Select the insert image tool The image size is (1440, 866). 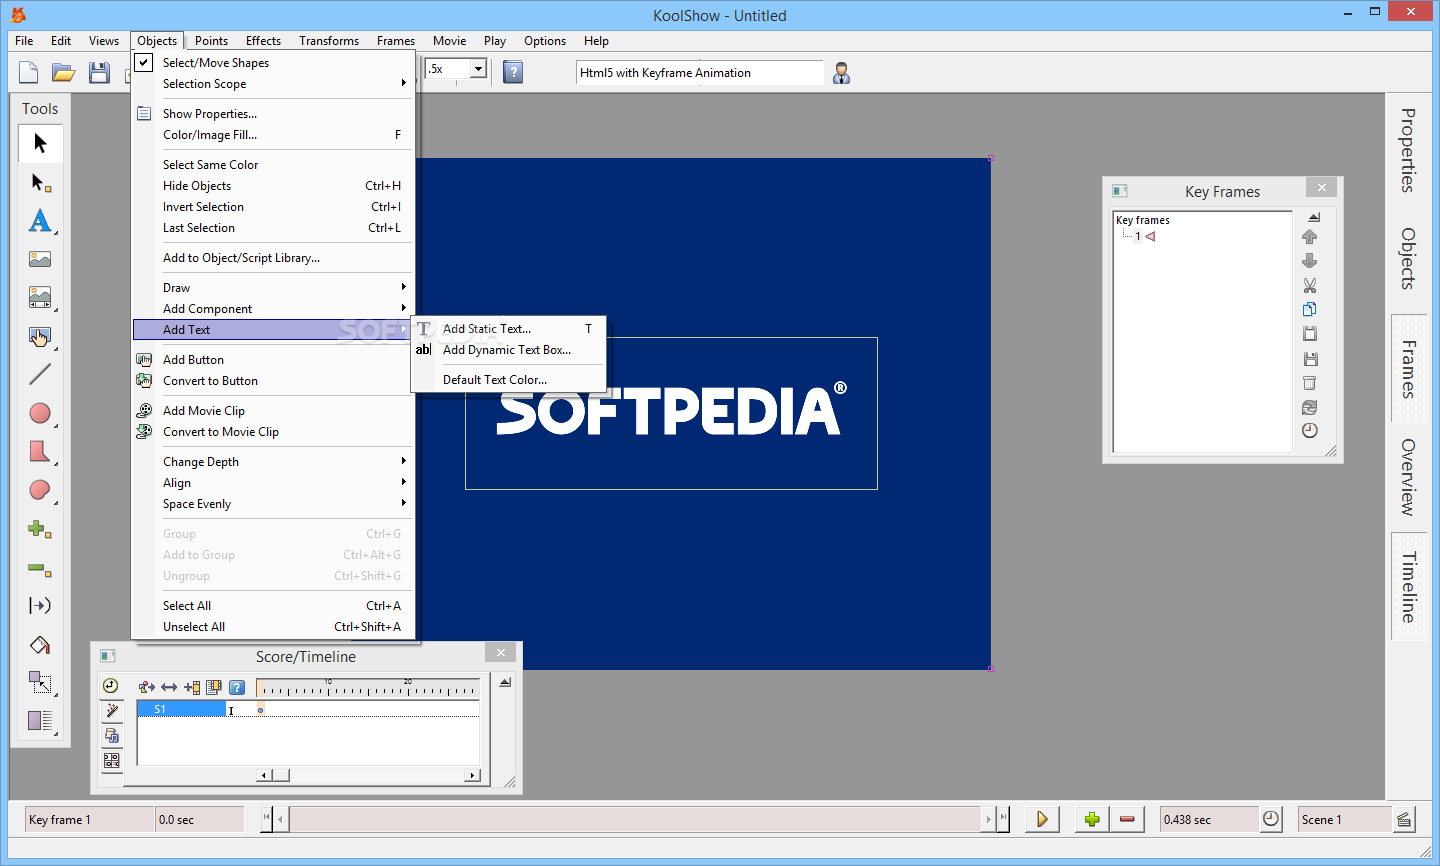pyautogui.click(x=40, y=259)
